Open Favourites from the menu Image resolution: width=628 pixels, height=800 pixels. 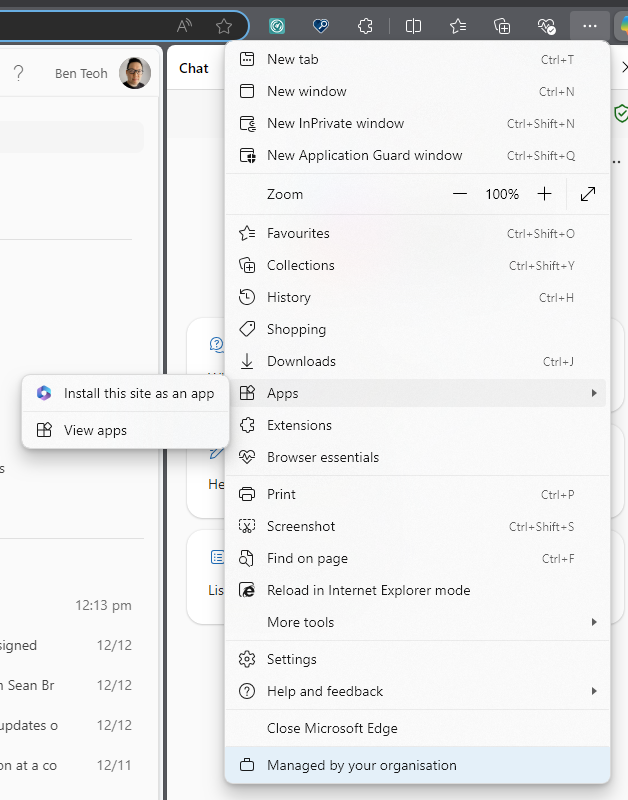(x=417, y=234)
